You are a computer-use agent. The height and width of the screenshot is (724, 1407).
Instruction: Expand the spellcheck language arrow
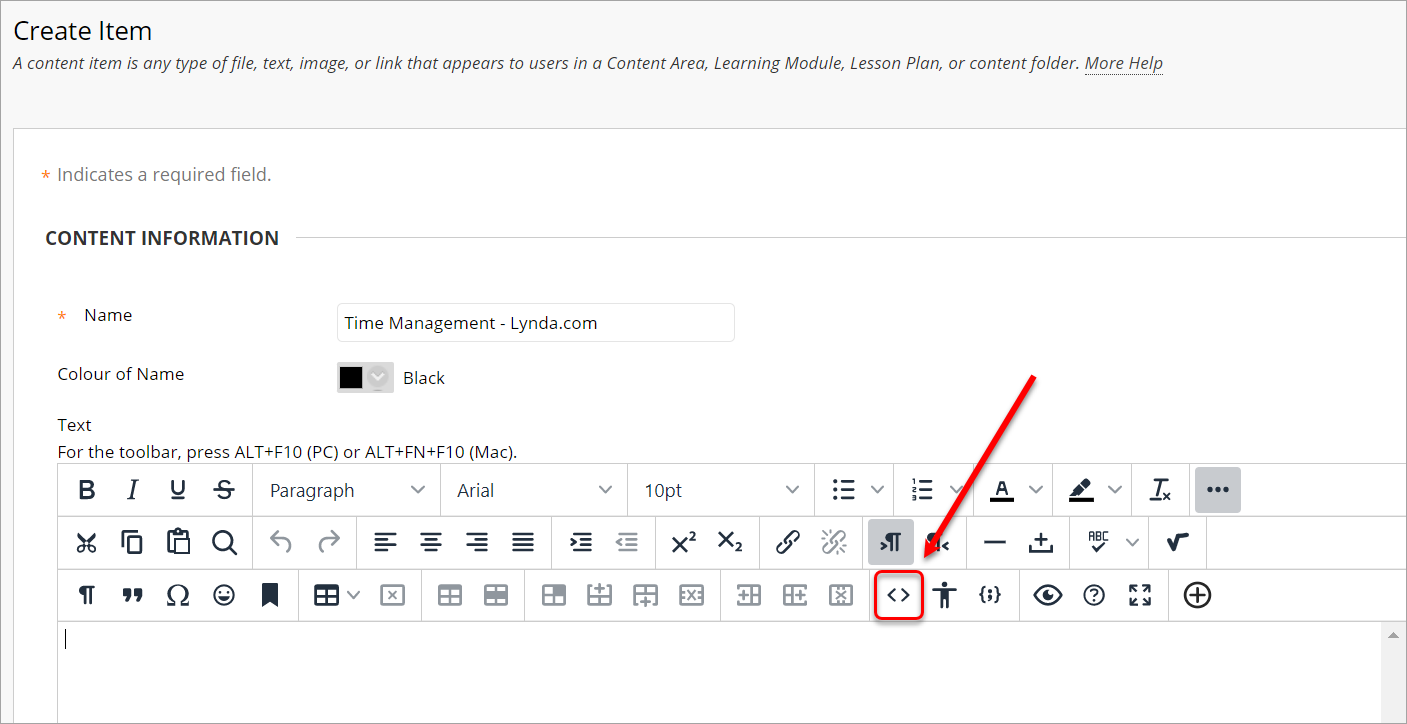pyautogui.click(x=1132, y=542)
